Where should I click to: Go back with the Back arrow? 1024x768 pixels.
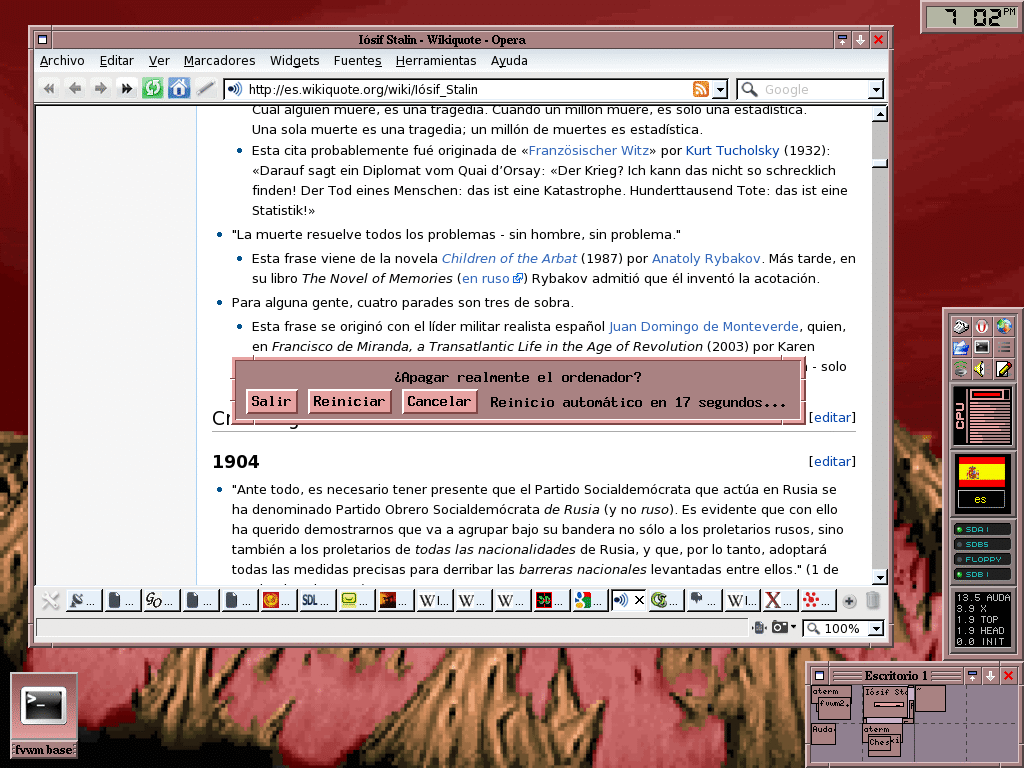pyautogui.click(x=75, y=88)
